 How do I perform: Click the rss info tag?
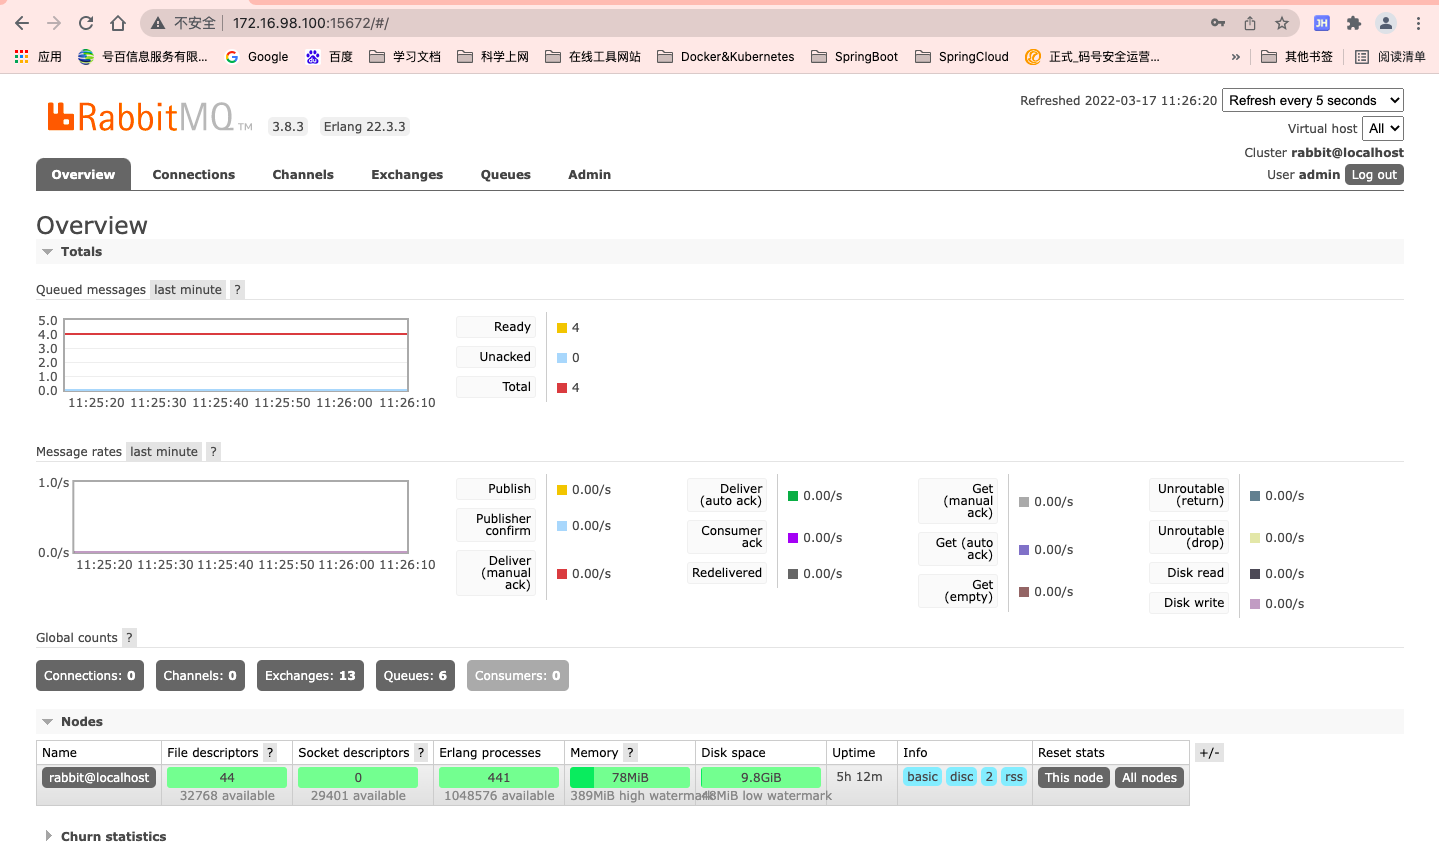click(x=1014, y=777)
